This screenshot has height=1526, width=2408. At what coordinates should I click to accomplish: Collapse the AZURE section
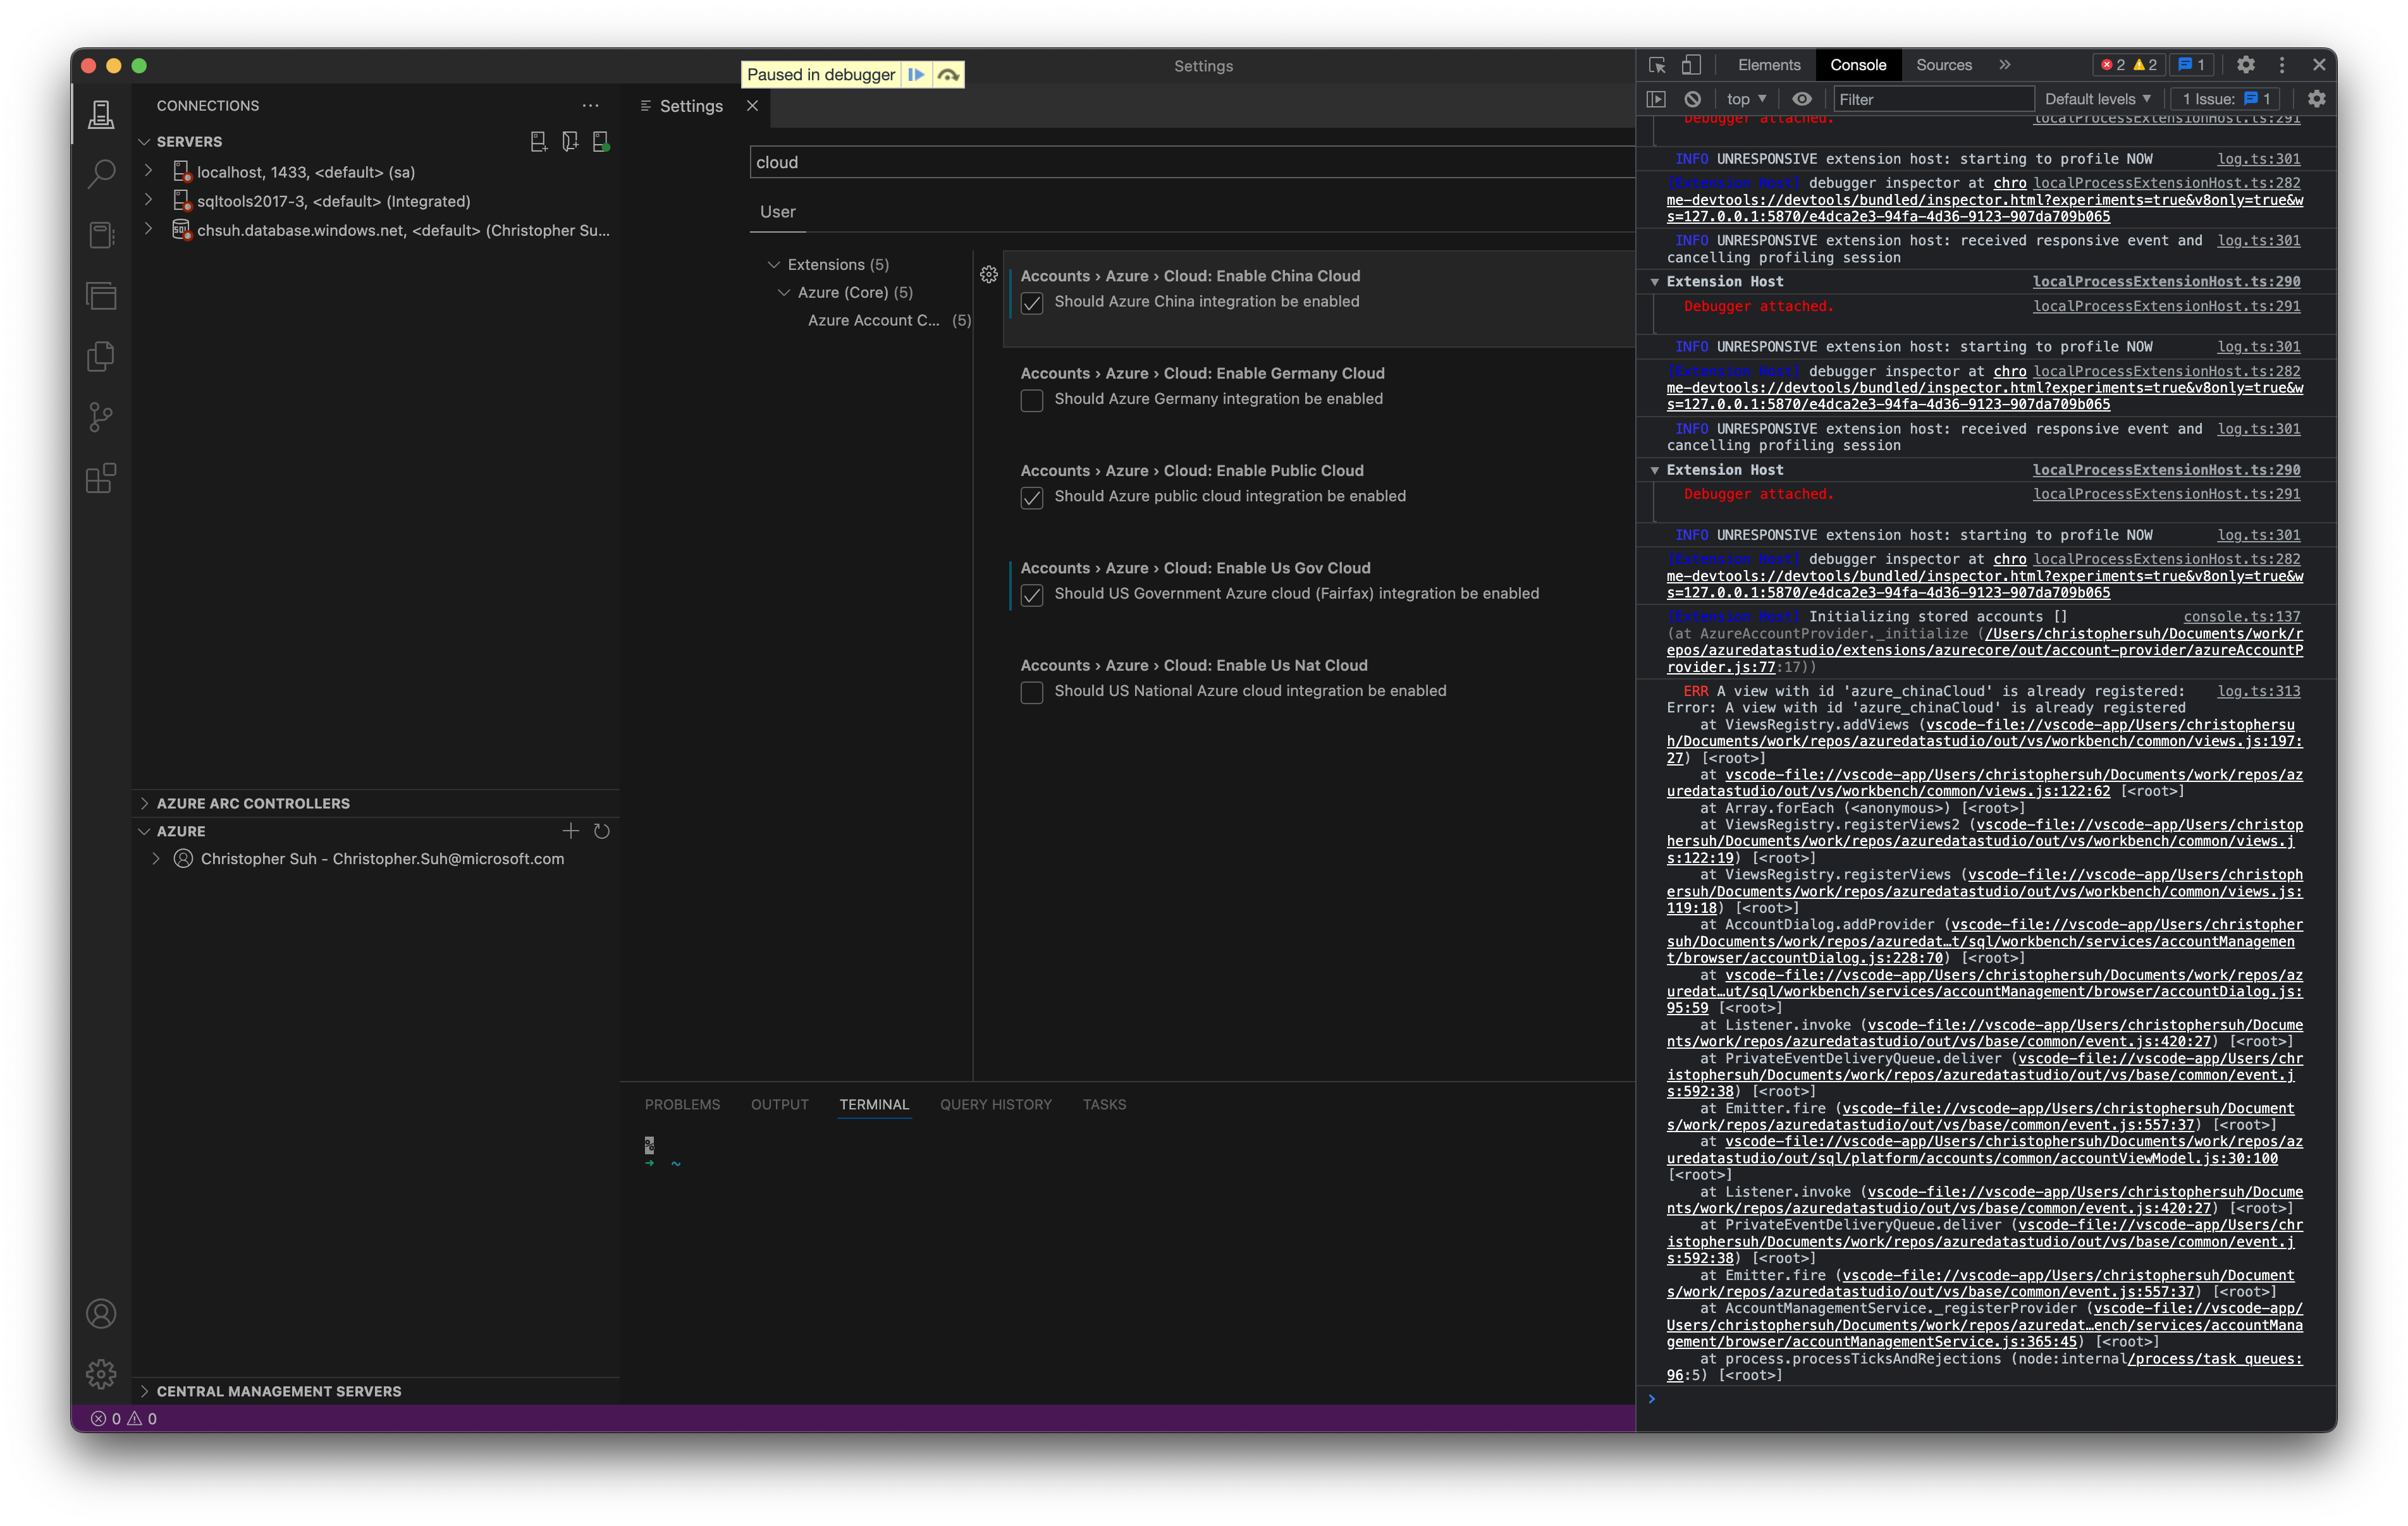[145, 831]
